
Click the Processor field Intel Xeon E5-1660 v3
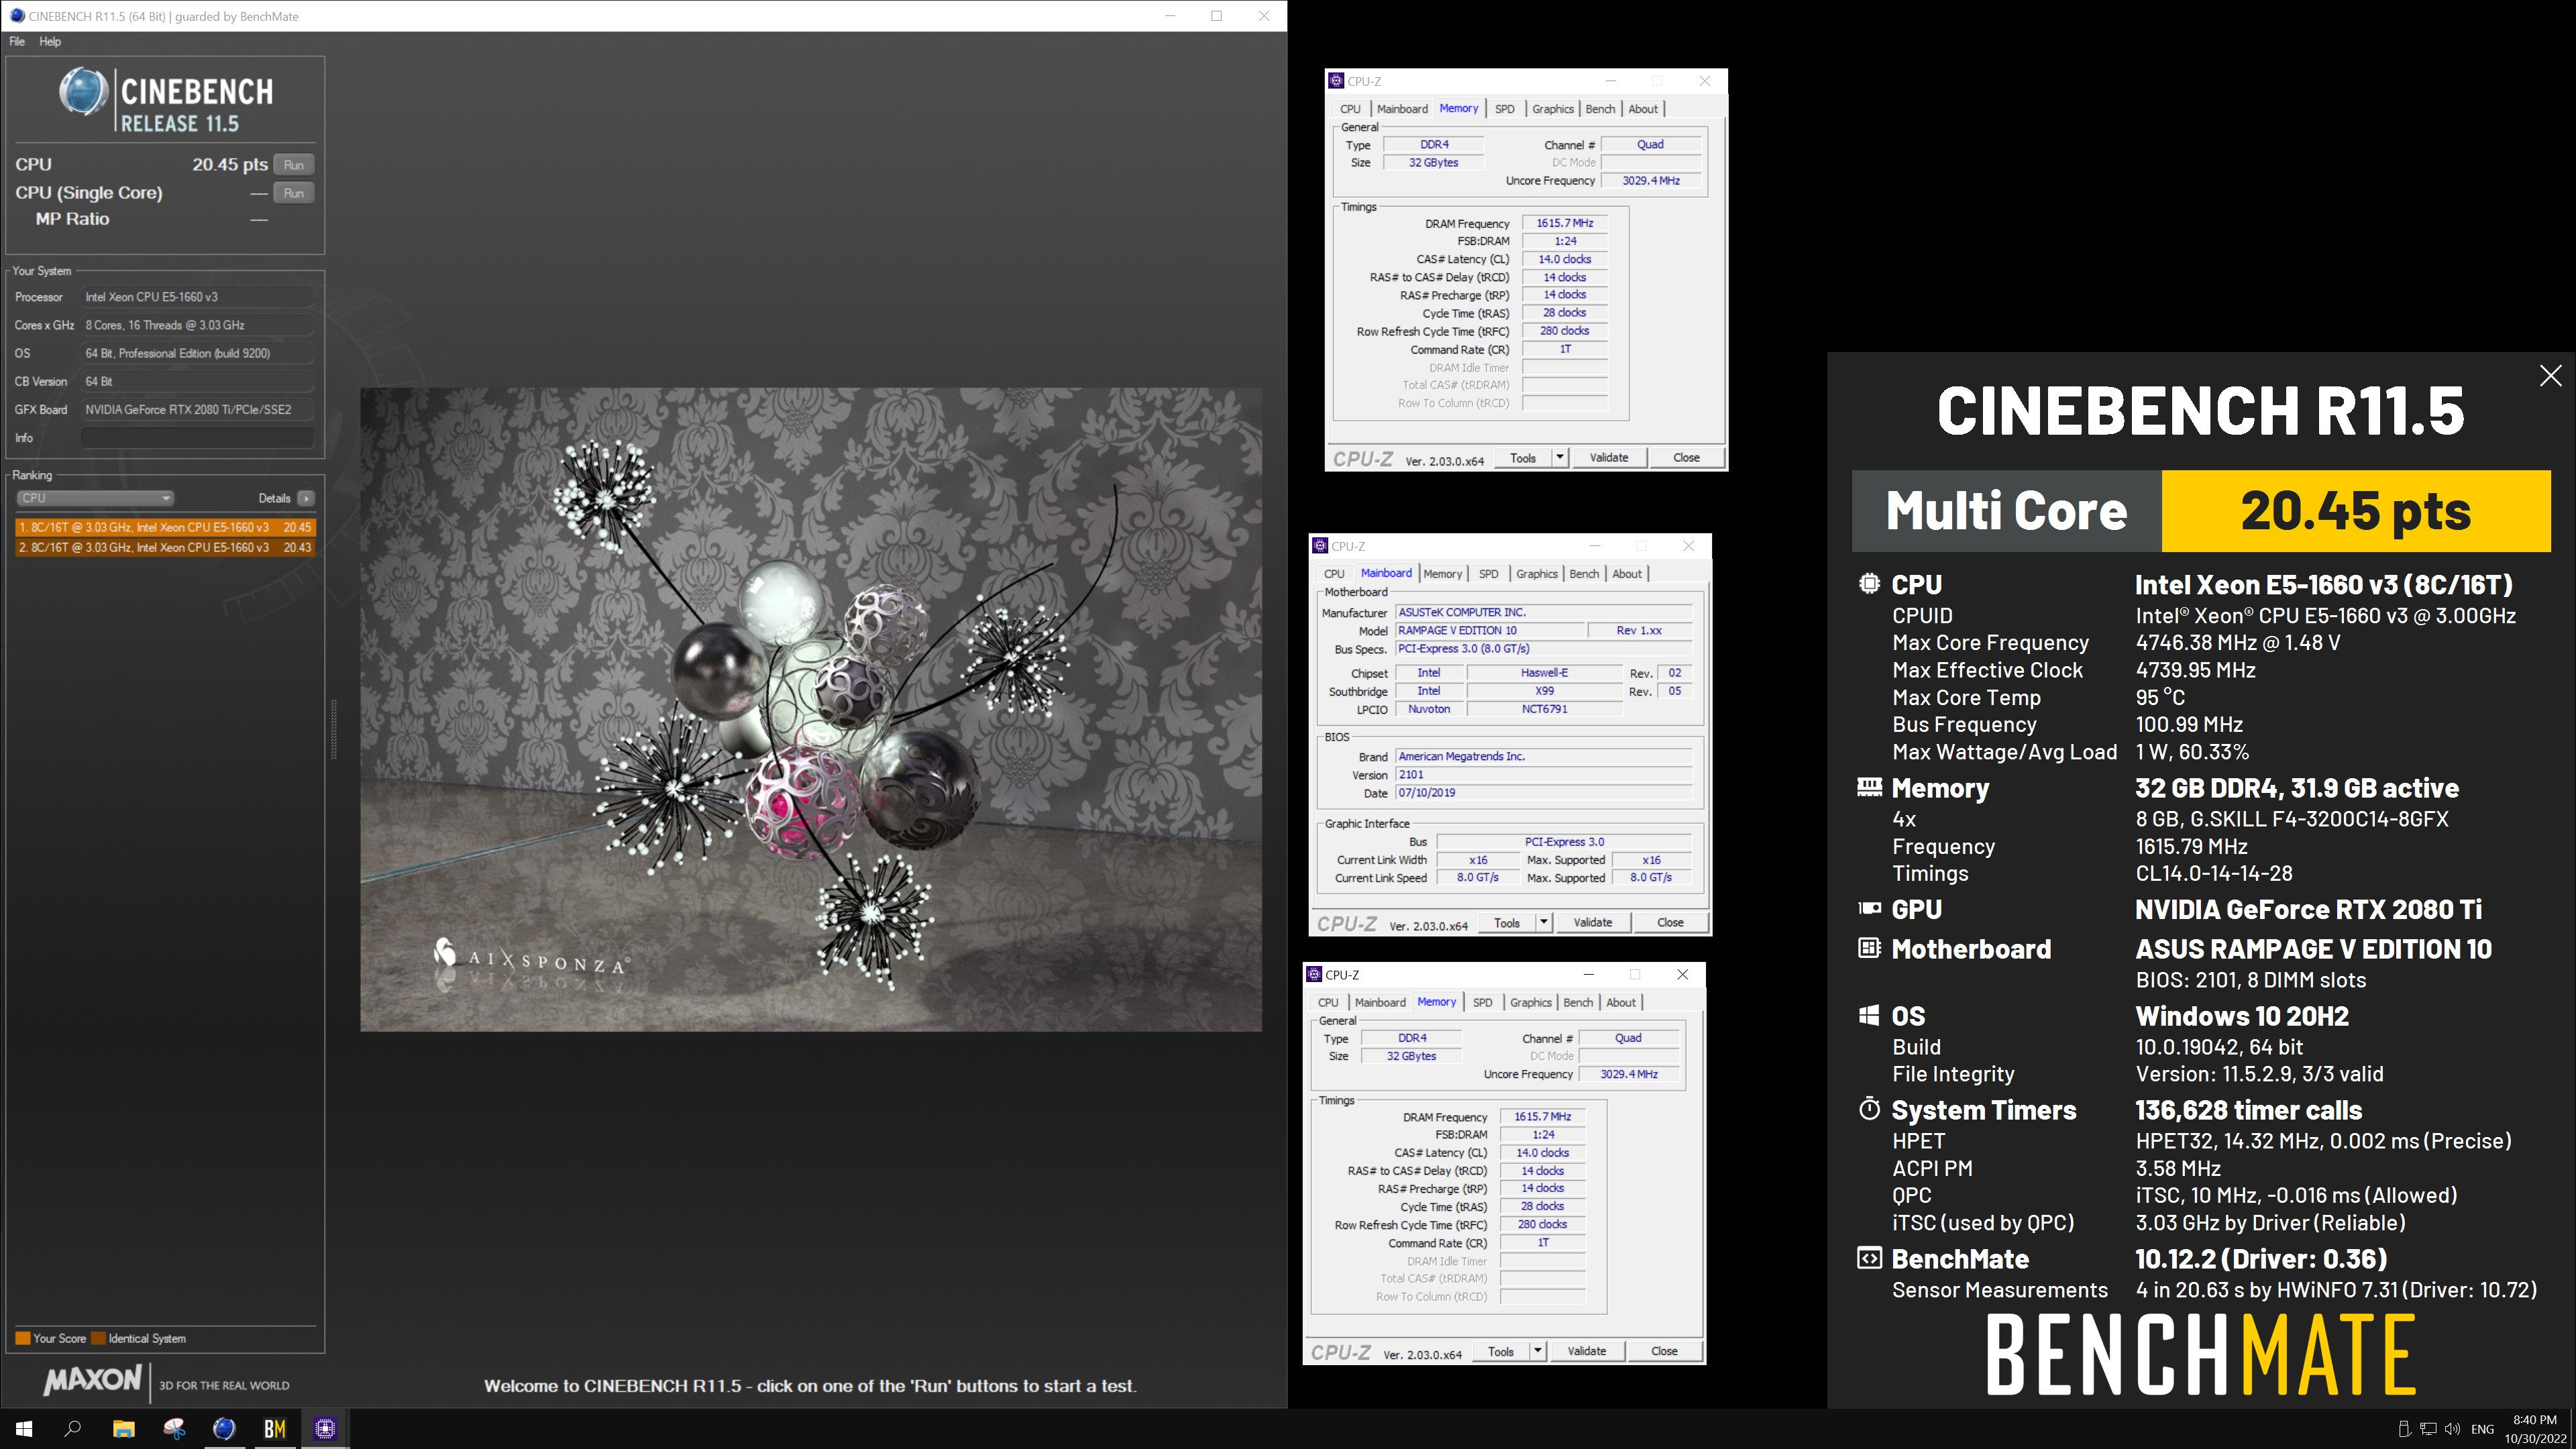point(197,297)
